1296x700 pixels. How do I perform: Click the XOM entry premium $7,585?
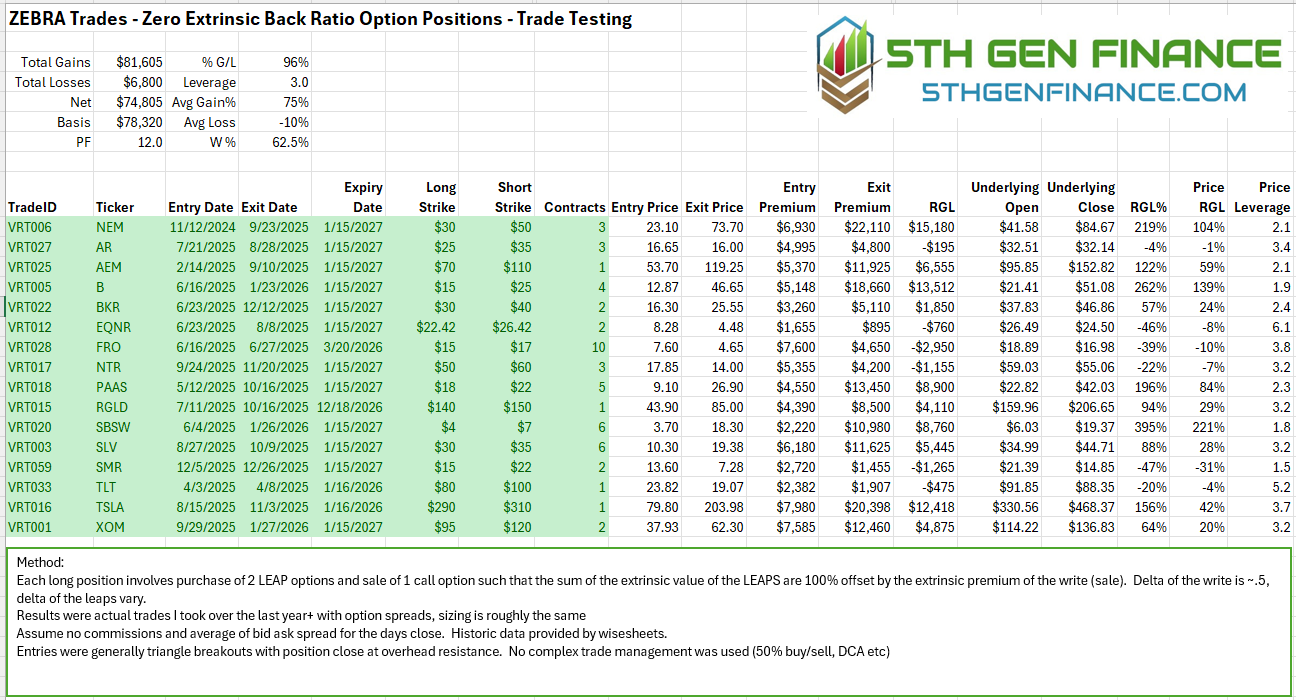point(795,527)
